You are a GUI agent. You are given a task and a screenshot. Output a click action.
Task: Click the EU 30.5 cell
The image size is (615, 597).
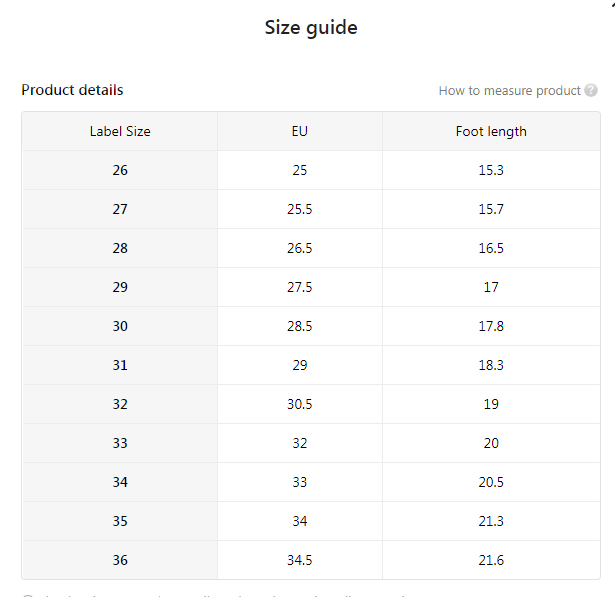300,404
